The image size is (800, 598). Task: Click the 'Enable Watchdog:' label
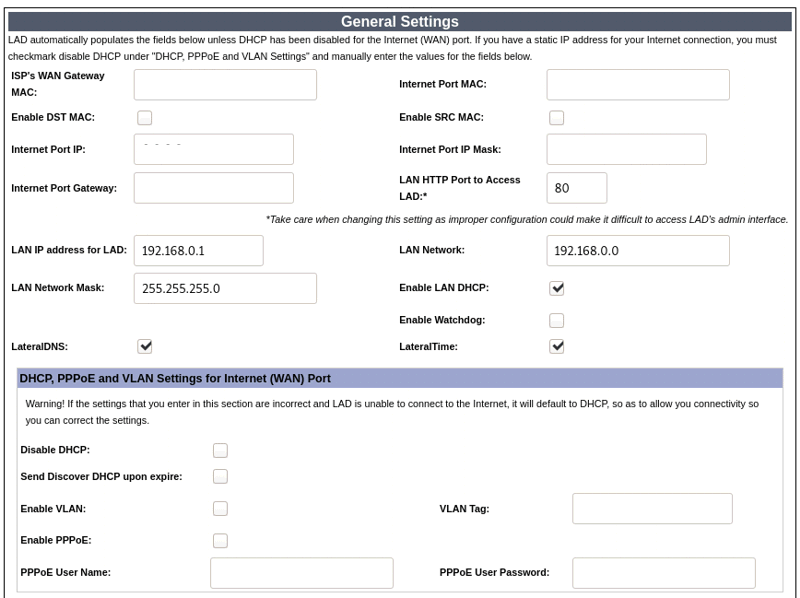[x=442, y=320]
